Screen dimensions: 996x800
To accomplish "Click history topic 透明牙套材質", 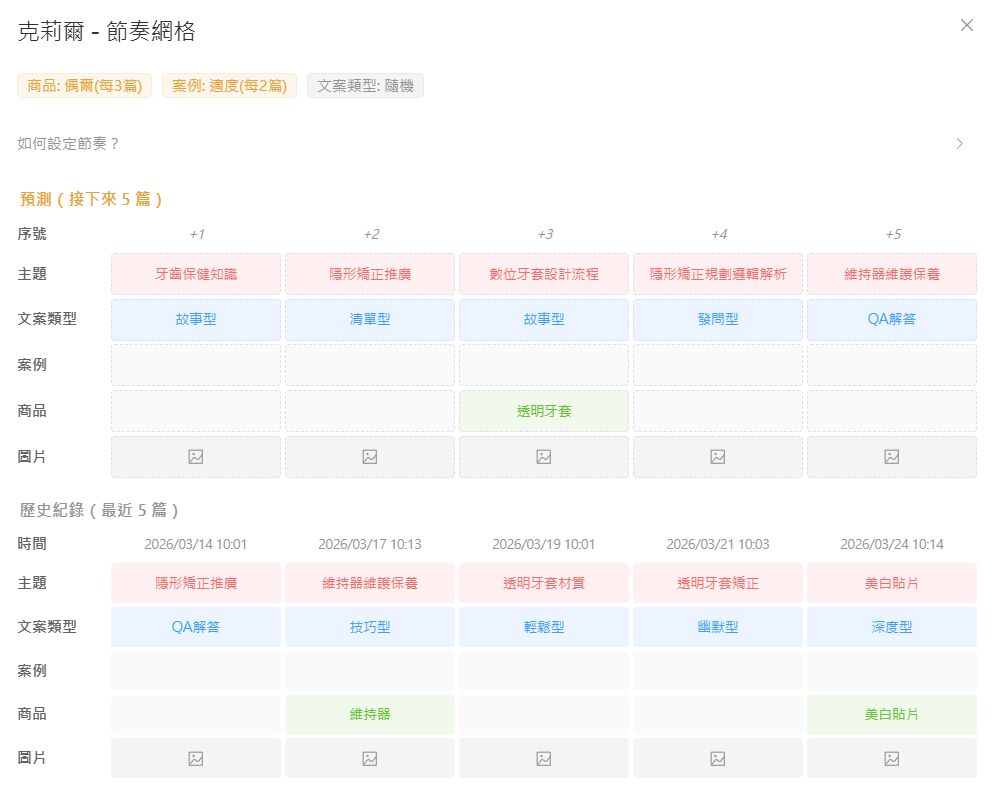I will click(544, 583).
